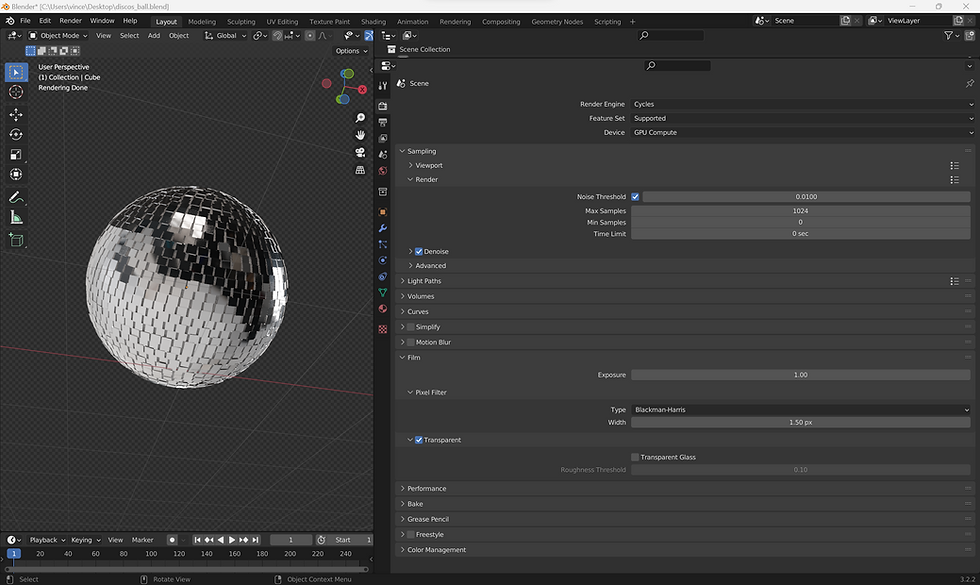
Task: Switch to the Geometry Nodes workspace
Action: point(557,21)
